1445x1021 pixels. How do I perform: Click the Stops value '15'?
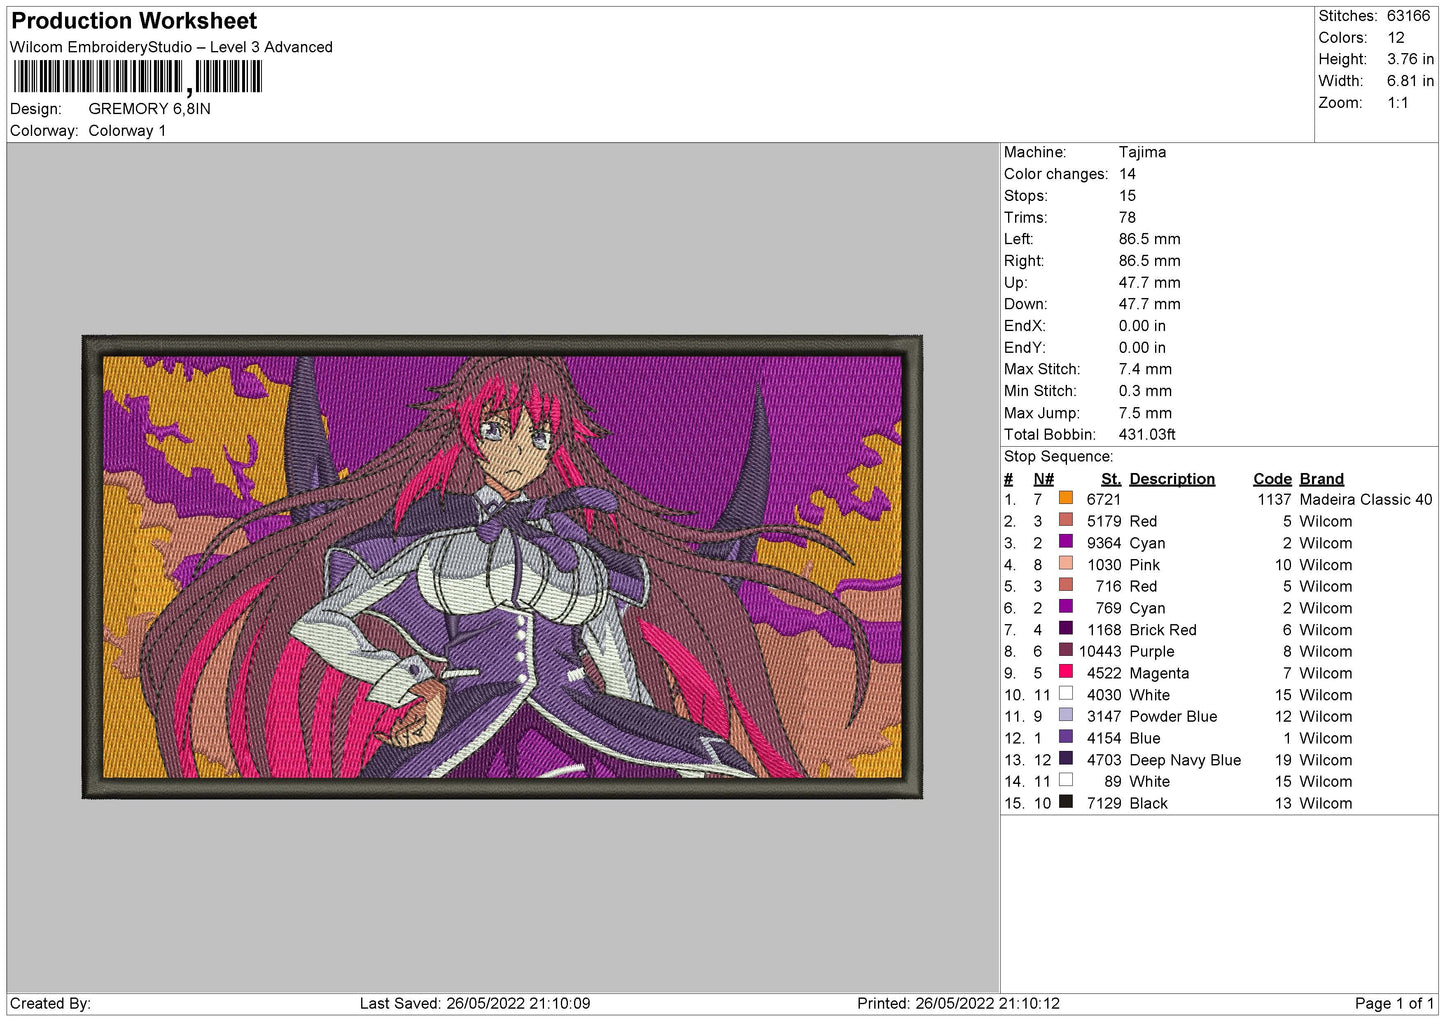point(1127,196)
